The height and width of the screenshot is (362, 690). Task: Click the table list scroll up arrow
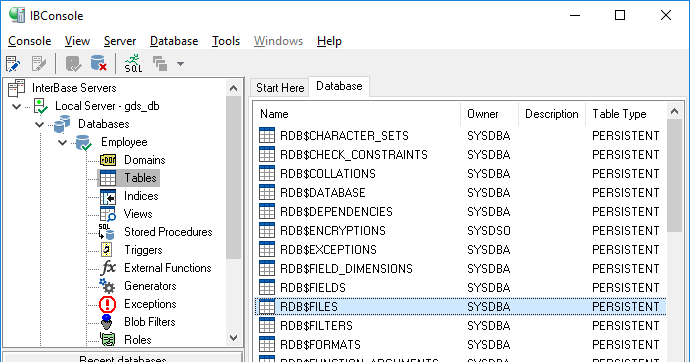pyautogui.click(x=674, y=111)
